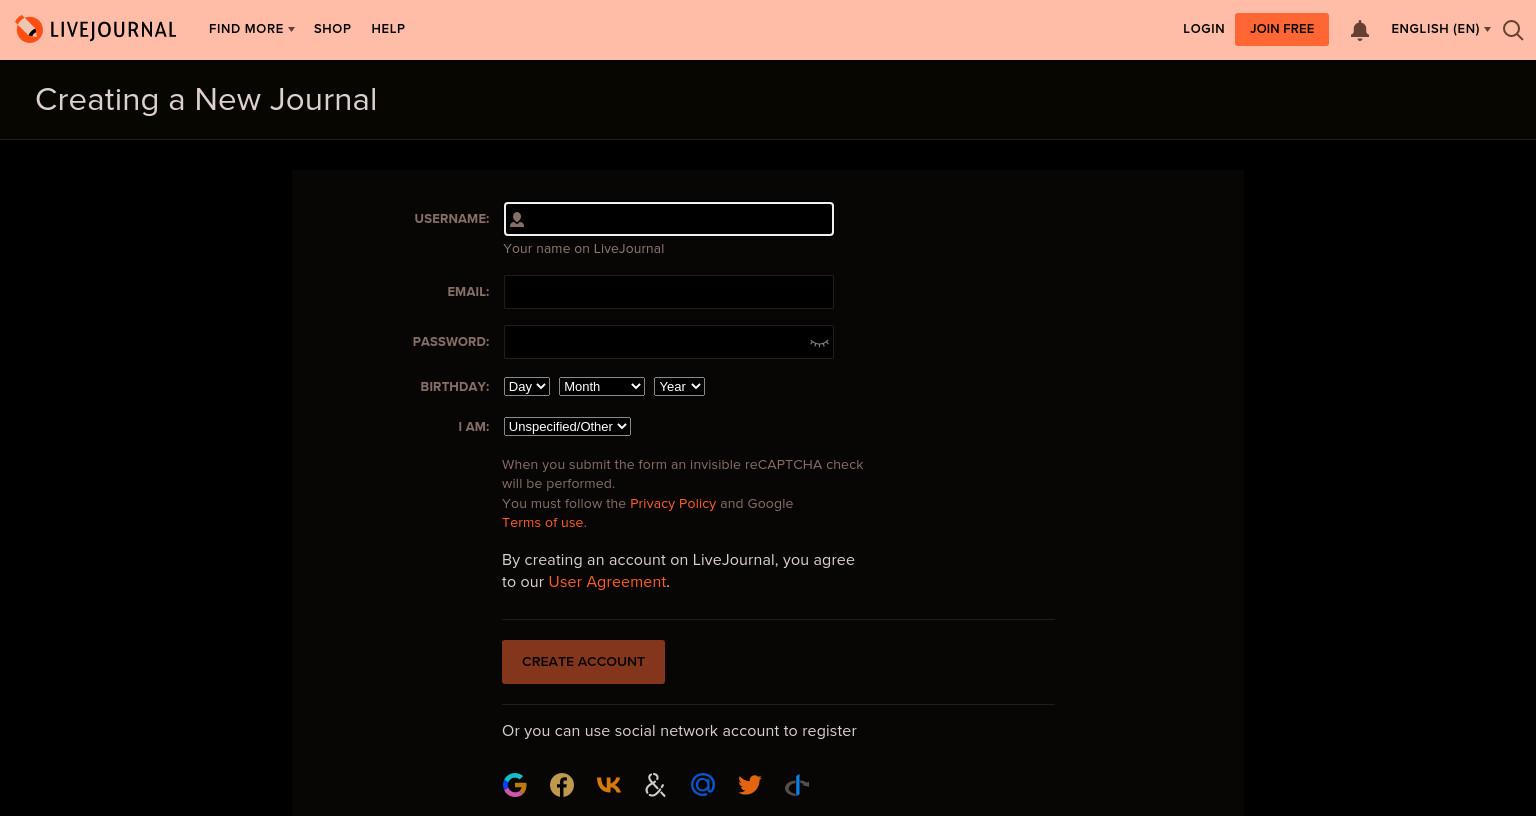Open the birthday Month dropdown

[602, 387]
